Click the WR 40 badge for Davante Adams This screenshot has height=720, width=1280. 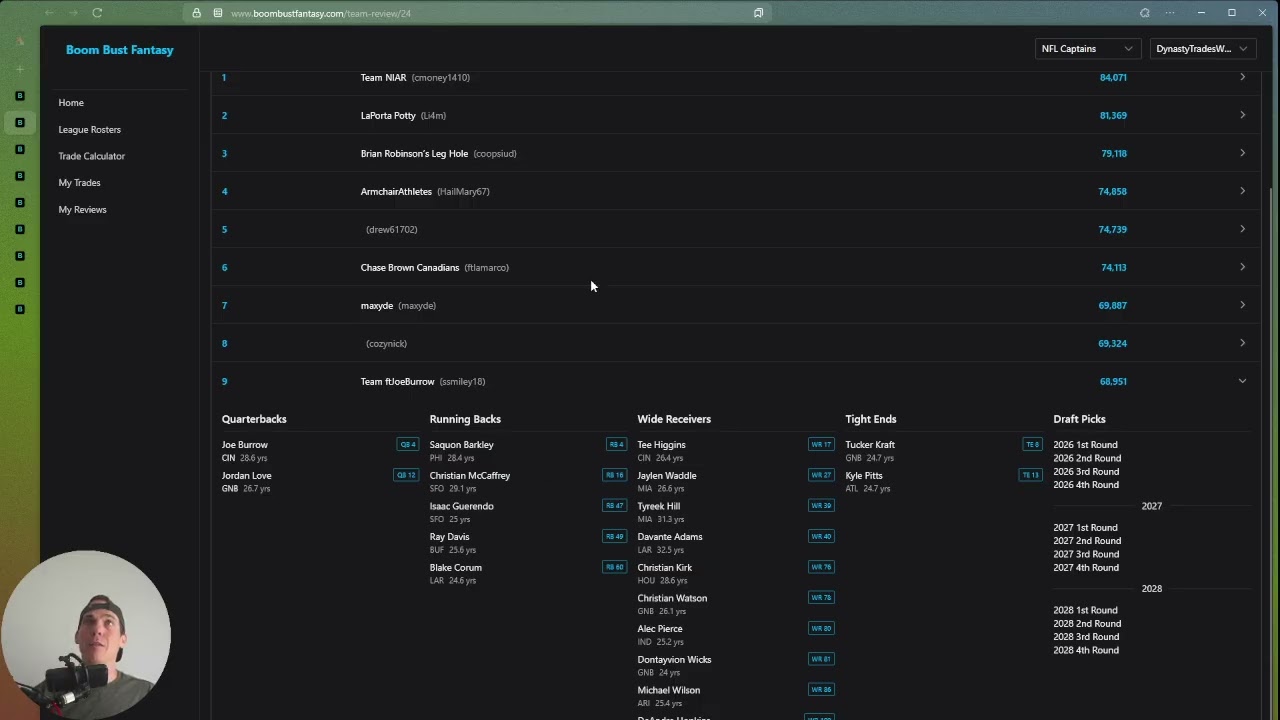(x=821, y=536)
